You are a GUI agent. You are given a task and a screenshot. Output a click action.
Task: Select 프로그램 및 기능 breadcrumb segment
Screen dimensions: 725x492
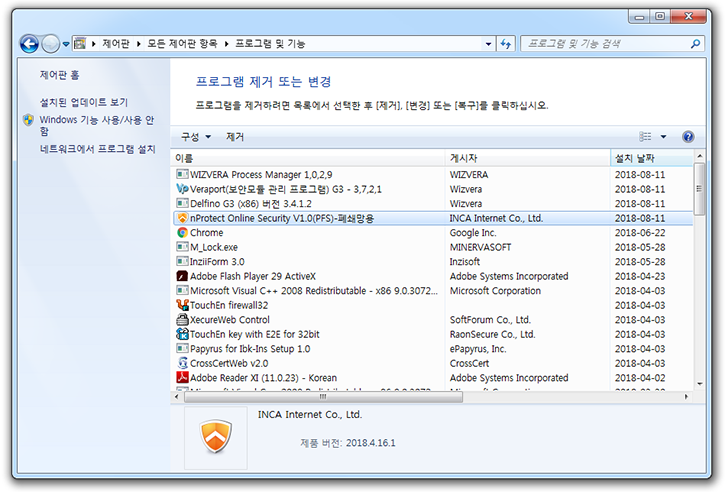[x=270, y=44]
